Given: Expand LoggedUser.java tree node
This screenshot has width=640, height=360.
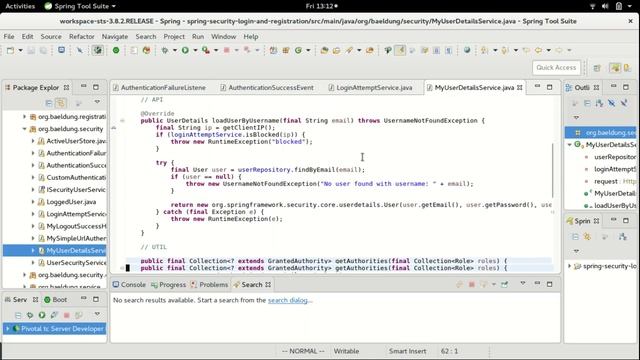Looking at the screenshot, I should [x=33, y=202].
